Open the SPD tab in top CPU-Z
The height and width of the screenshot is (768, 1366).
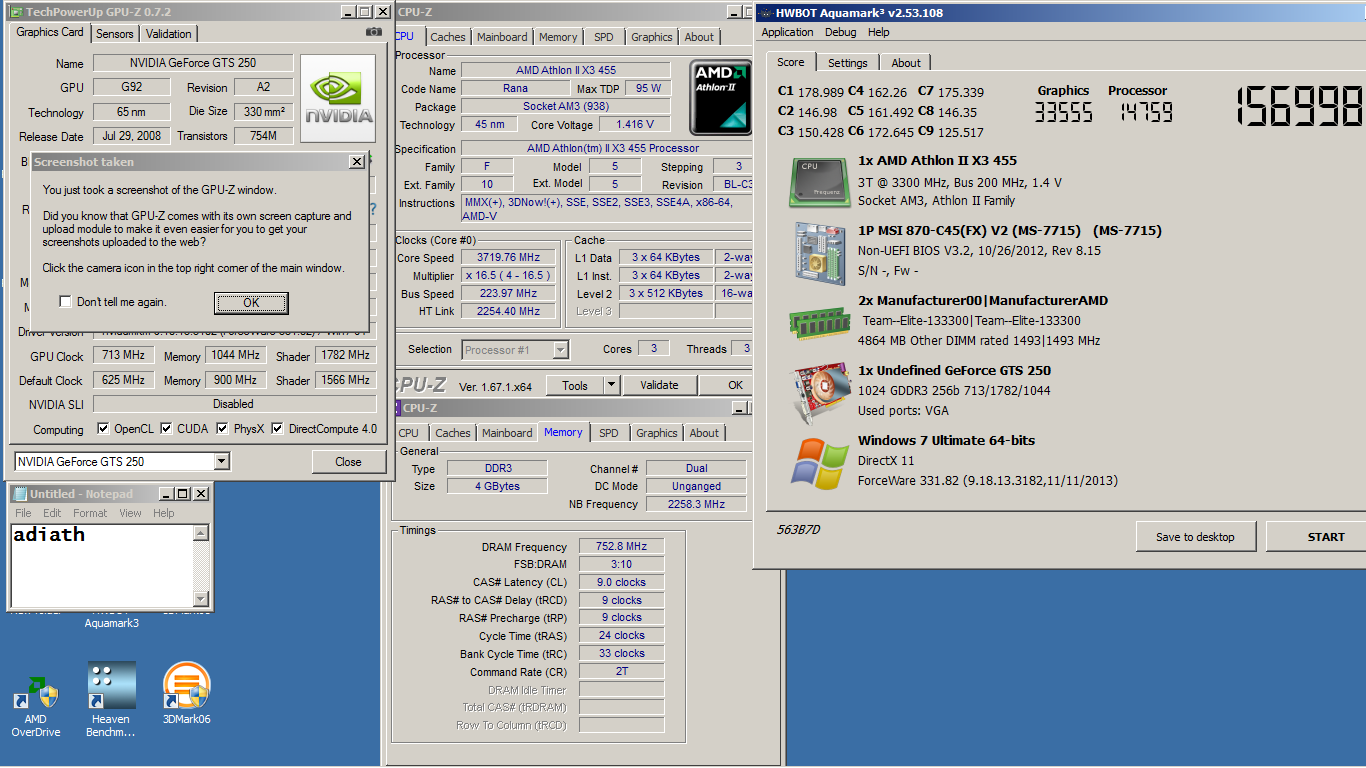click(x=604, y=37)
